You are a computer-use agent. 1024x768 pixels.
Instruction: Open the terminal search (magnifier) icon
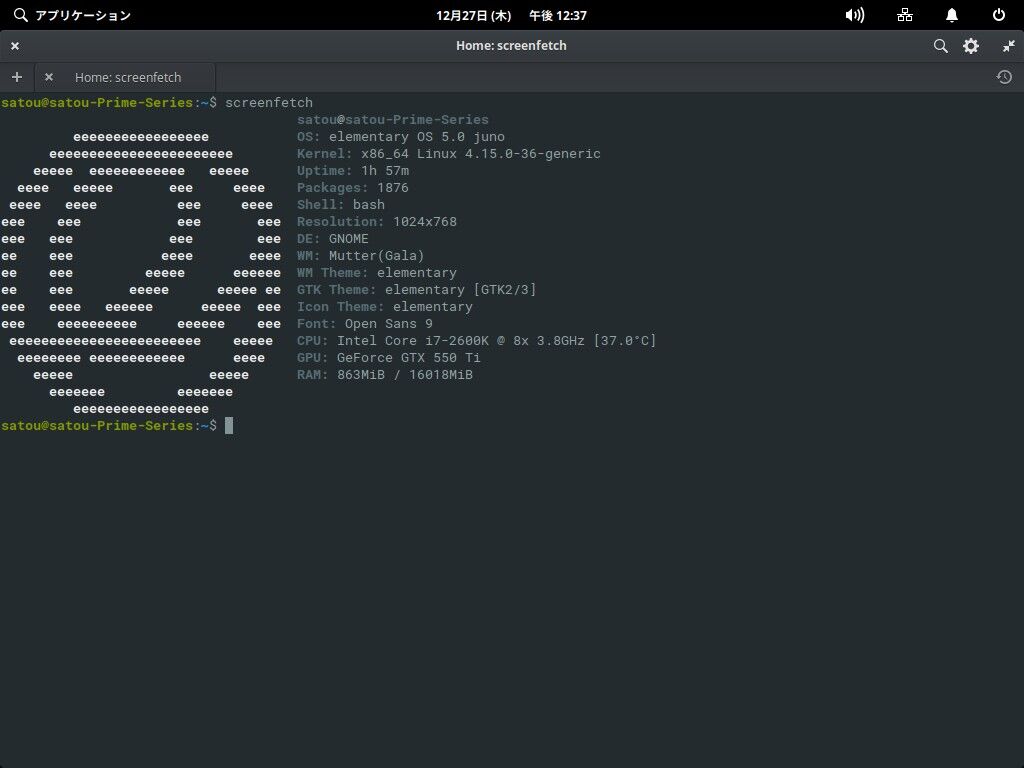940,46
